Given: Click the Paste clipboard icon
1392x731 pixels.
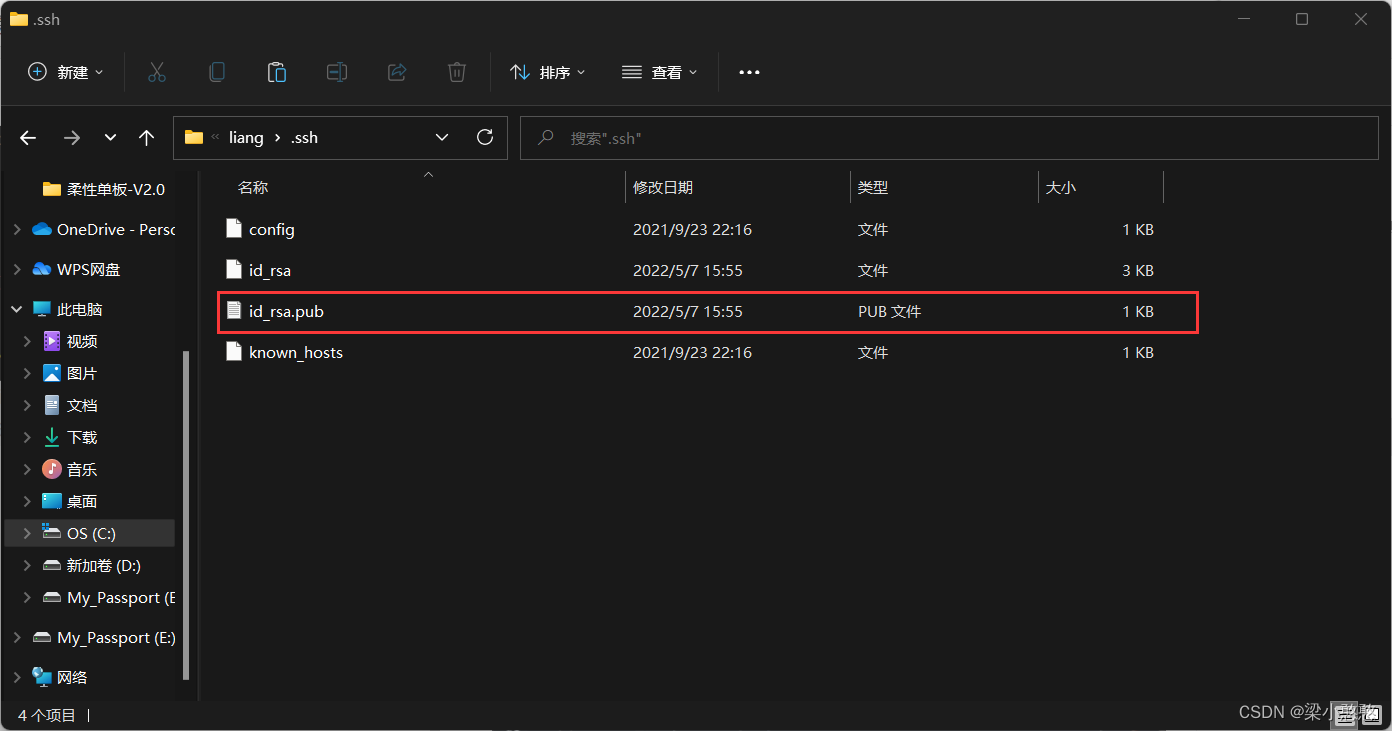Looking at the screenshot, I should [x=277, y=72].
